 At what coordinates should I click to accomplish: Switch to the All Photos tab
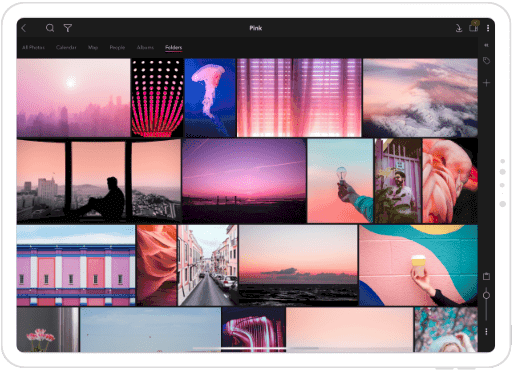[33, 47]
